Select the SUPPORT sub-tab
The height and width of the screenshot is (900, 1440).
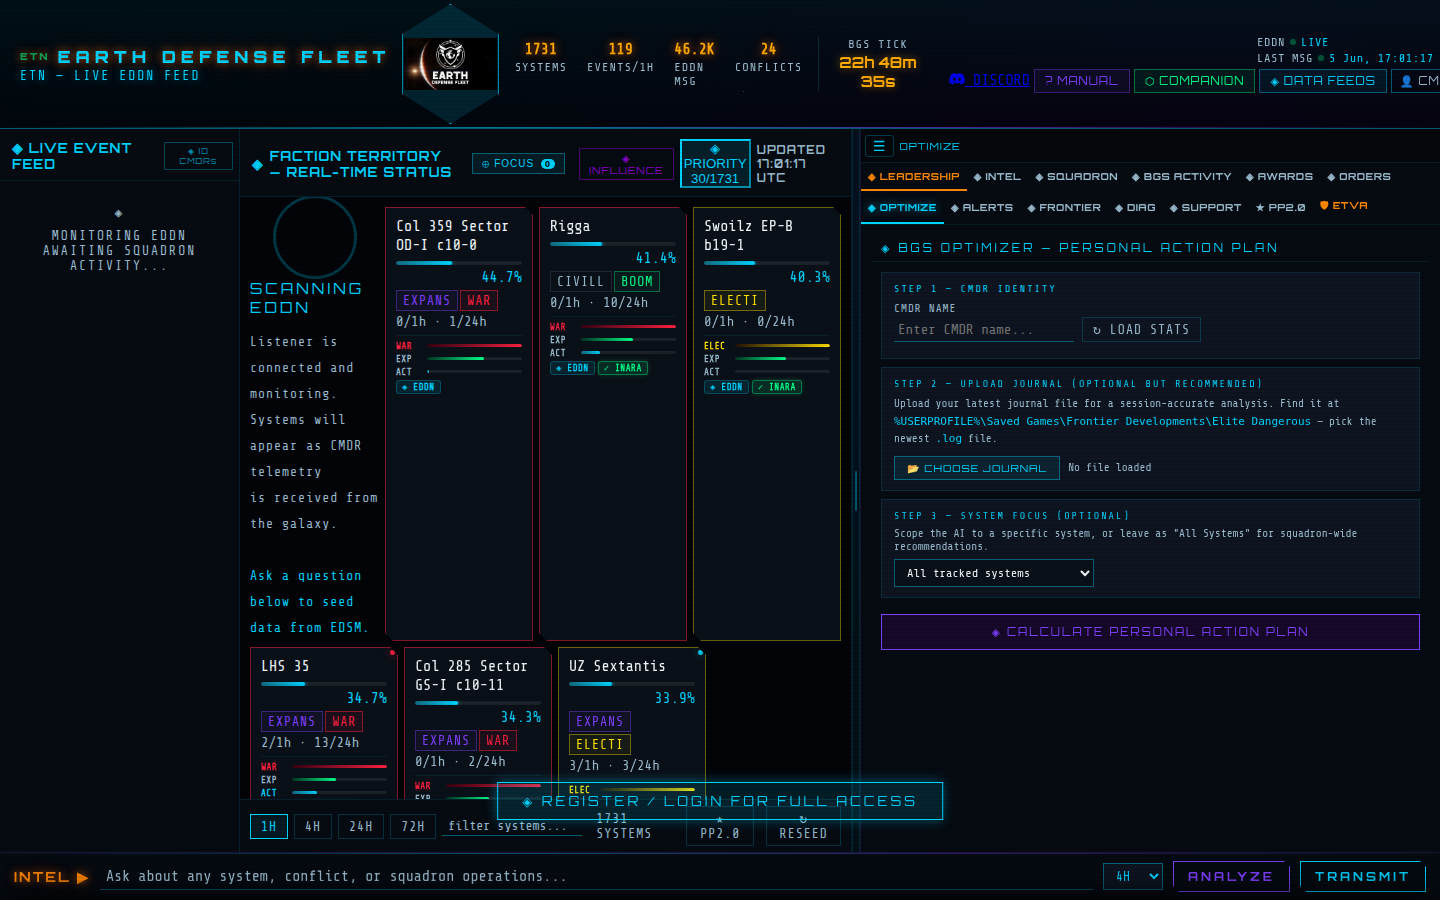(x=1205, y=208)
